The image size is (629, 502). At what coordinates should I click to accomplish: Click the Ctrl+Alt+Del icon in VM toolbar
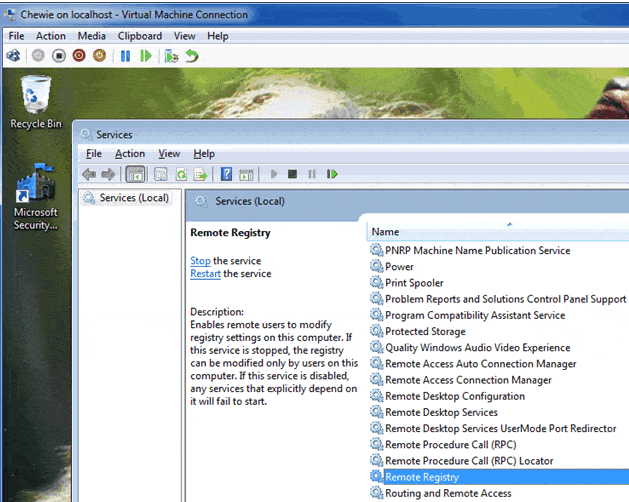13,56
